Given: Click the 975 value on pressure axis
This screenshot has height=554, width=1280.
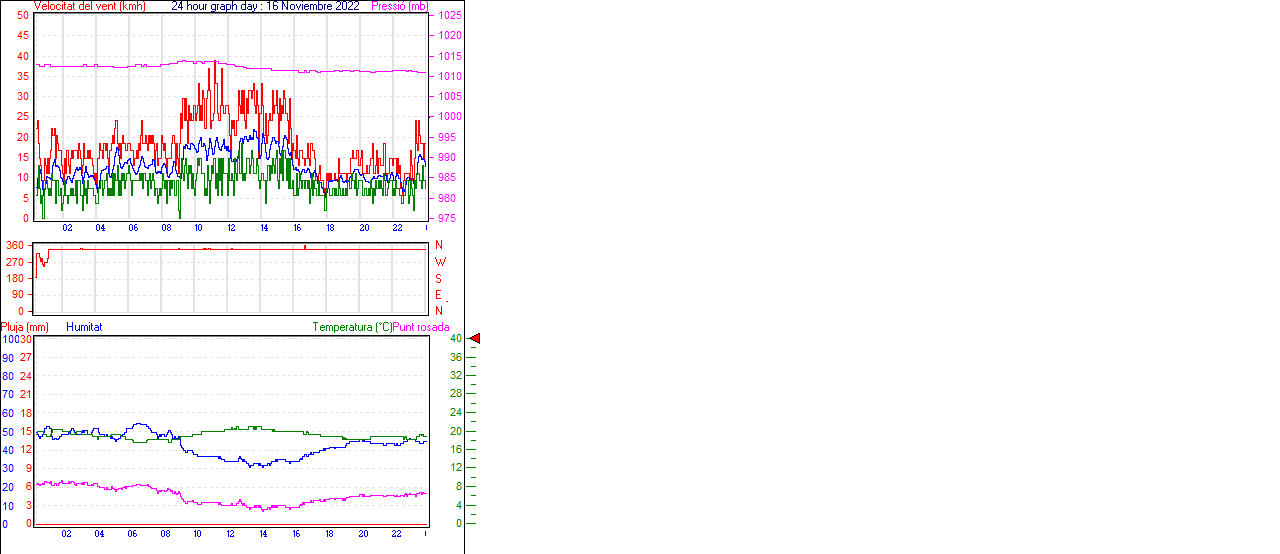Looking at the screenshot, I should 447,218.
